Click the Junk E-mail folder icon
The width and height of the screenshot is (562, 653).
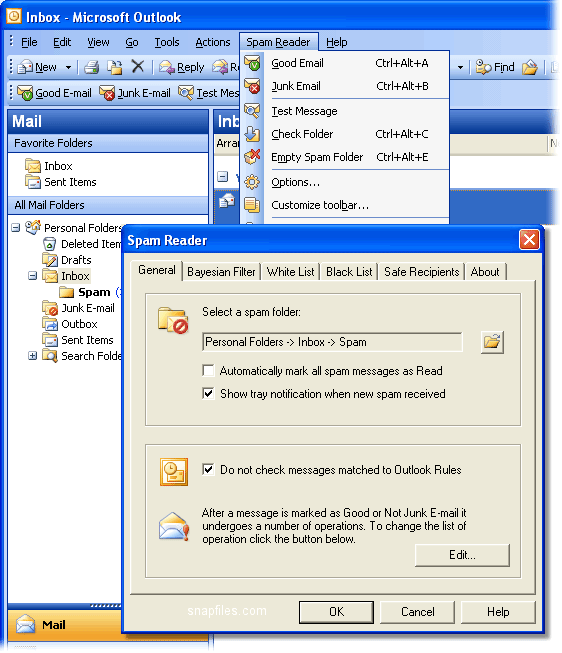pos(50,308)
